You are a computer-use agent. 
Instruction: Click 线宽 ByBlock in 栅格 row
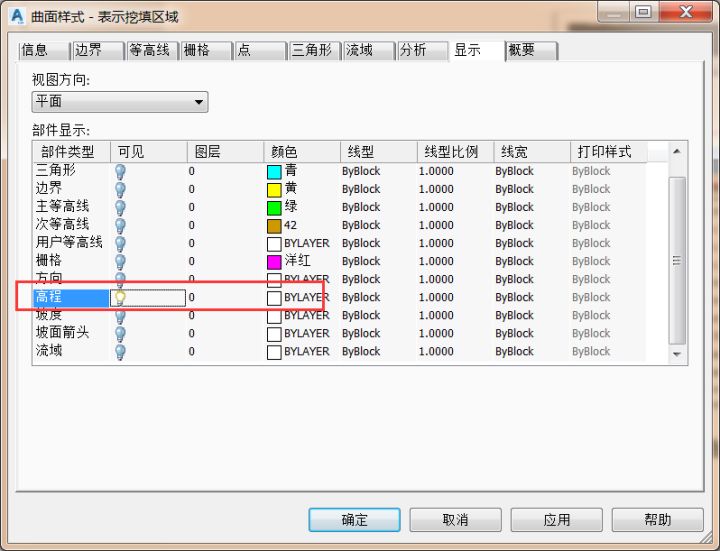tap(514, 261)
